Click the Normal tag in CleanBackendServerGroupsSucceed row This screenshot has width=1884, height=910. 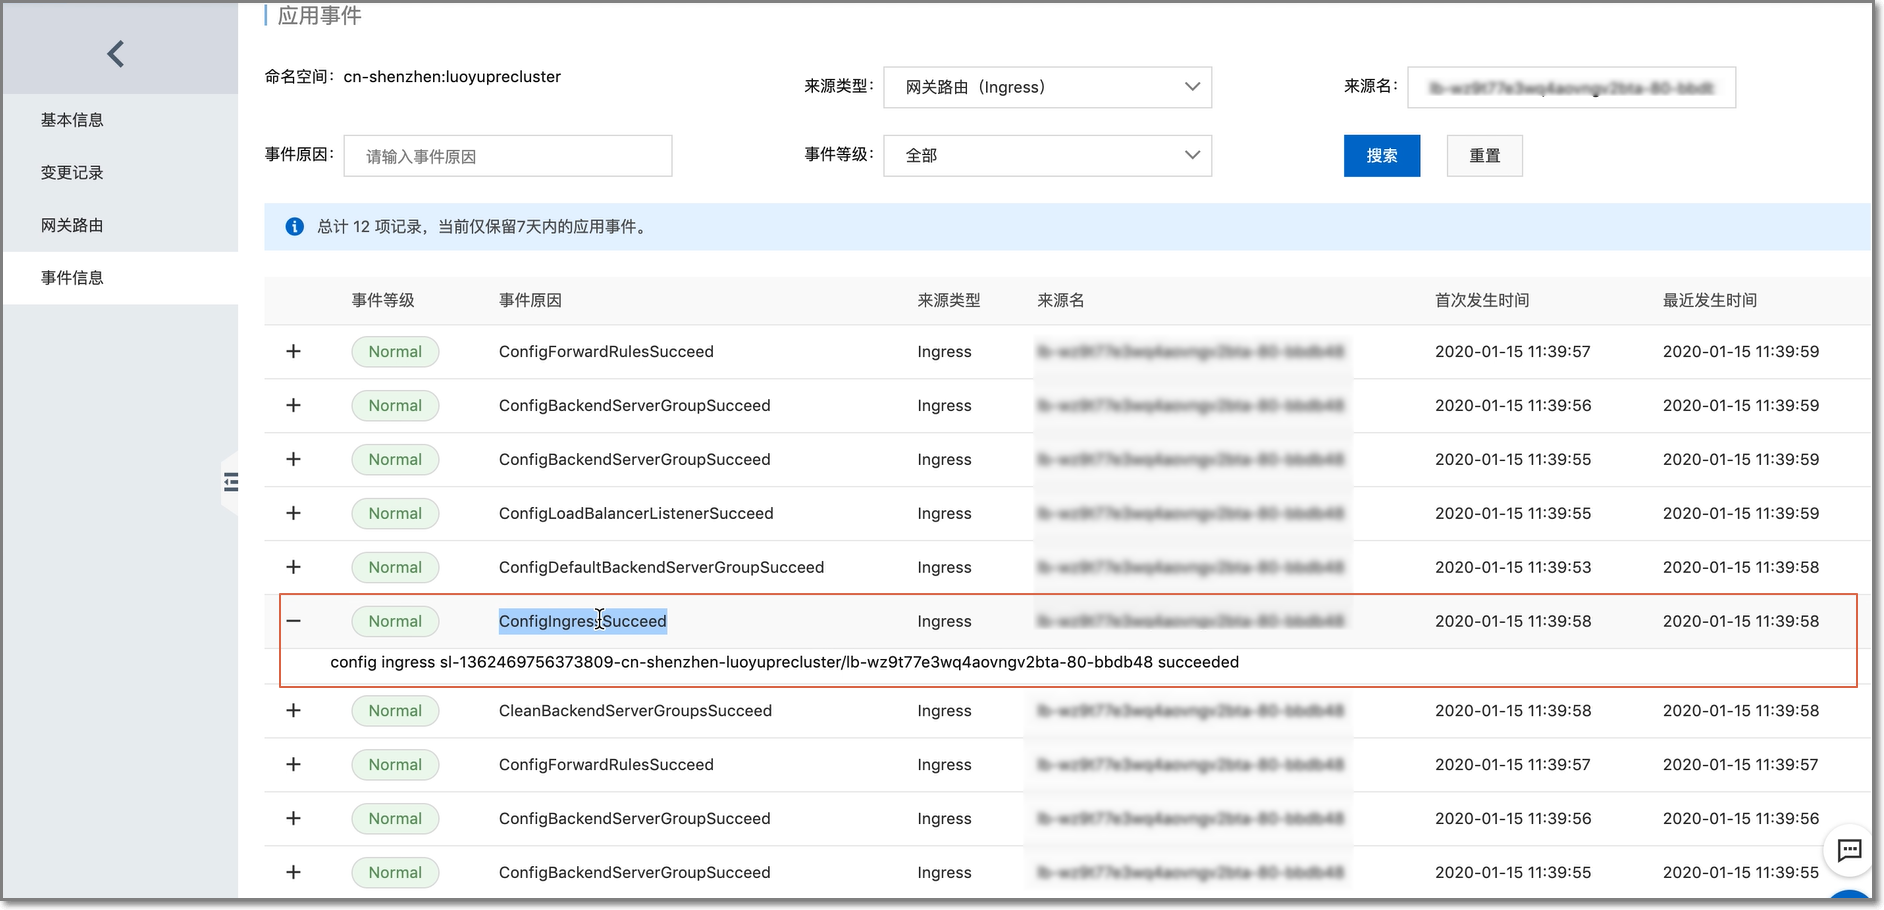point(395,711)
